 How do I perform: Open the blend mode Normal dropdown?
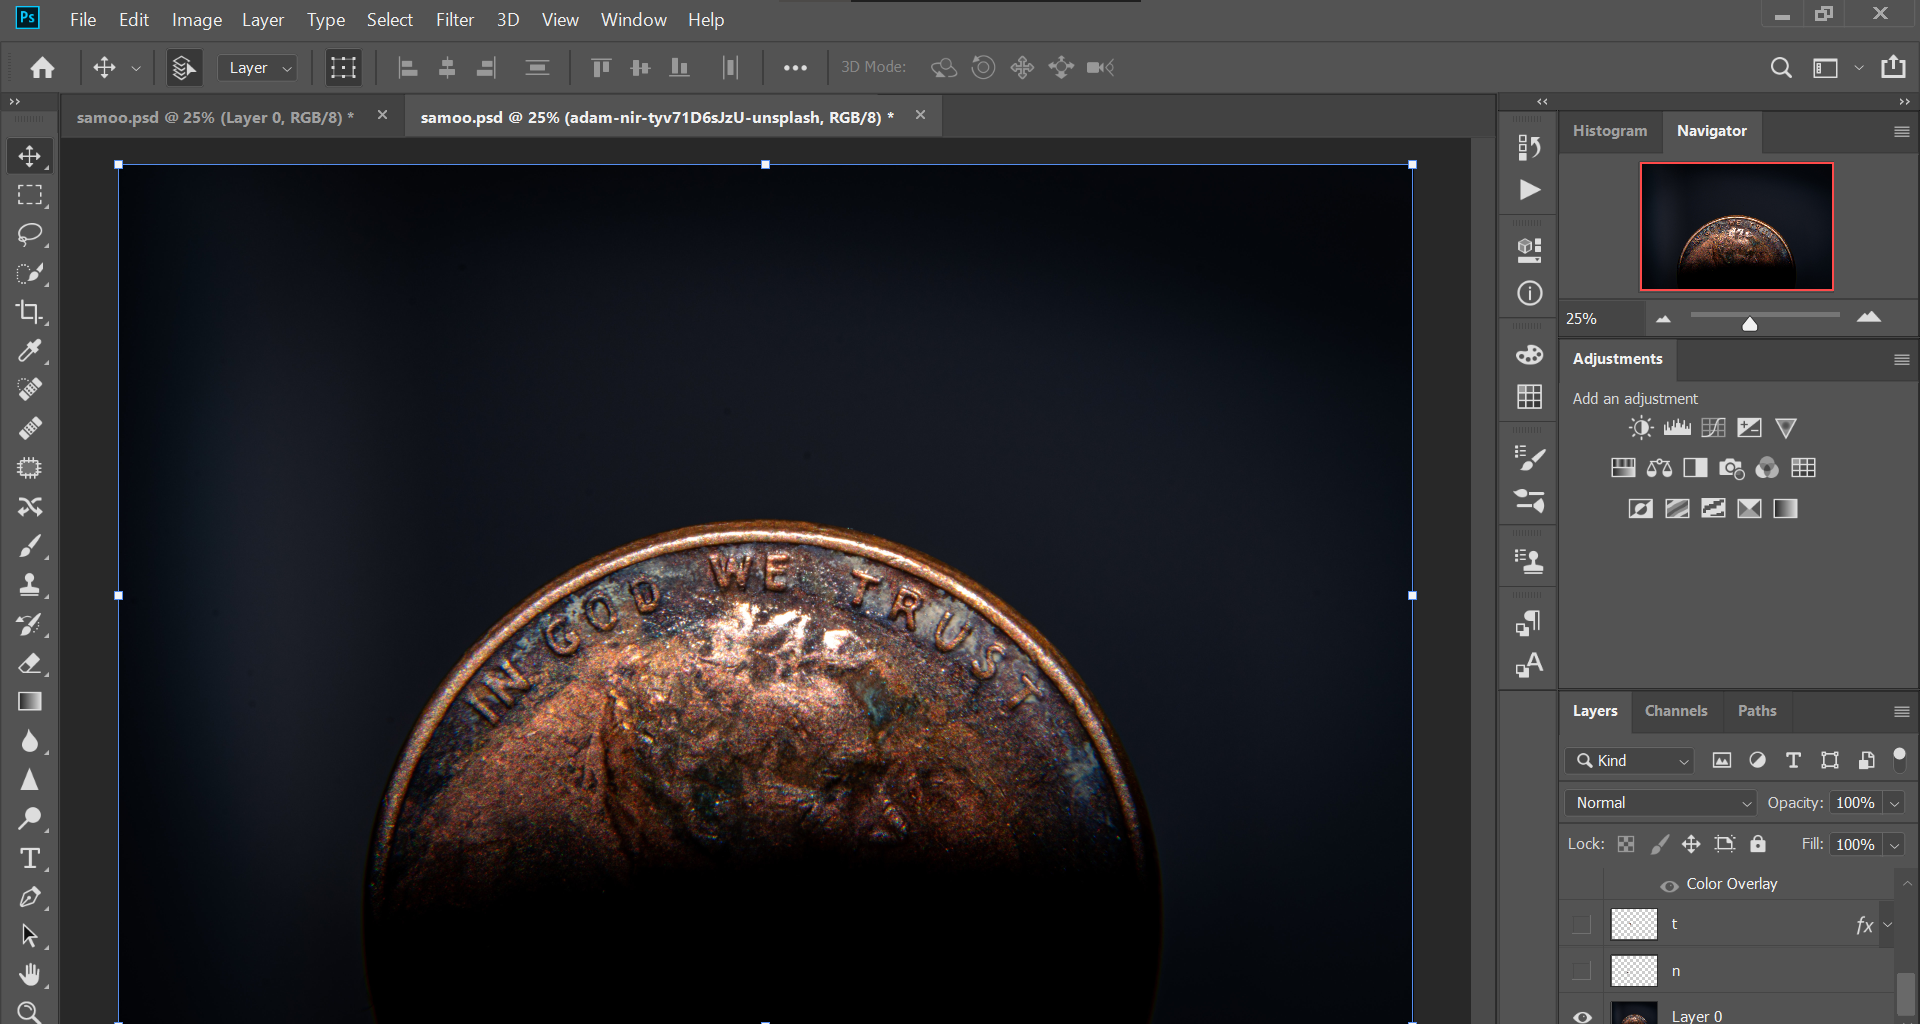coord(1660,803)
